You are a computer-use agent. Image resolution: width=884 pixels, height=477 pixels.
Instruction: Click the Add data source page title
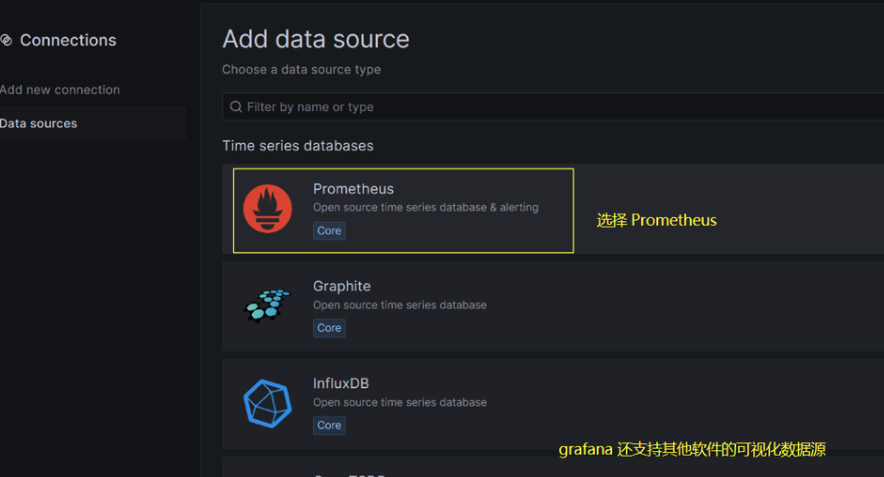(x=315, y=39)
